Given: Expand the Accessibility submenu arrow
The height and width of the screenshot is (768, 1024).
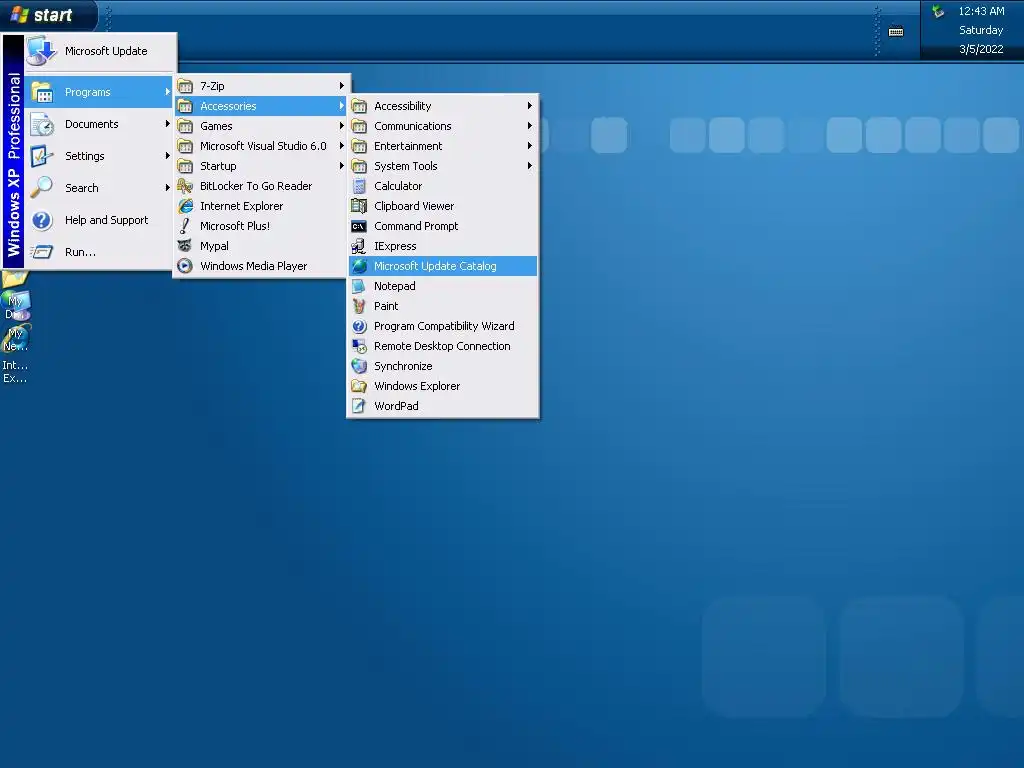Looking at the screenshot, I should tap(530, 106).
